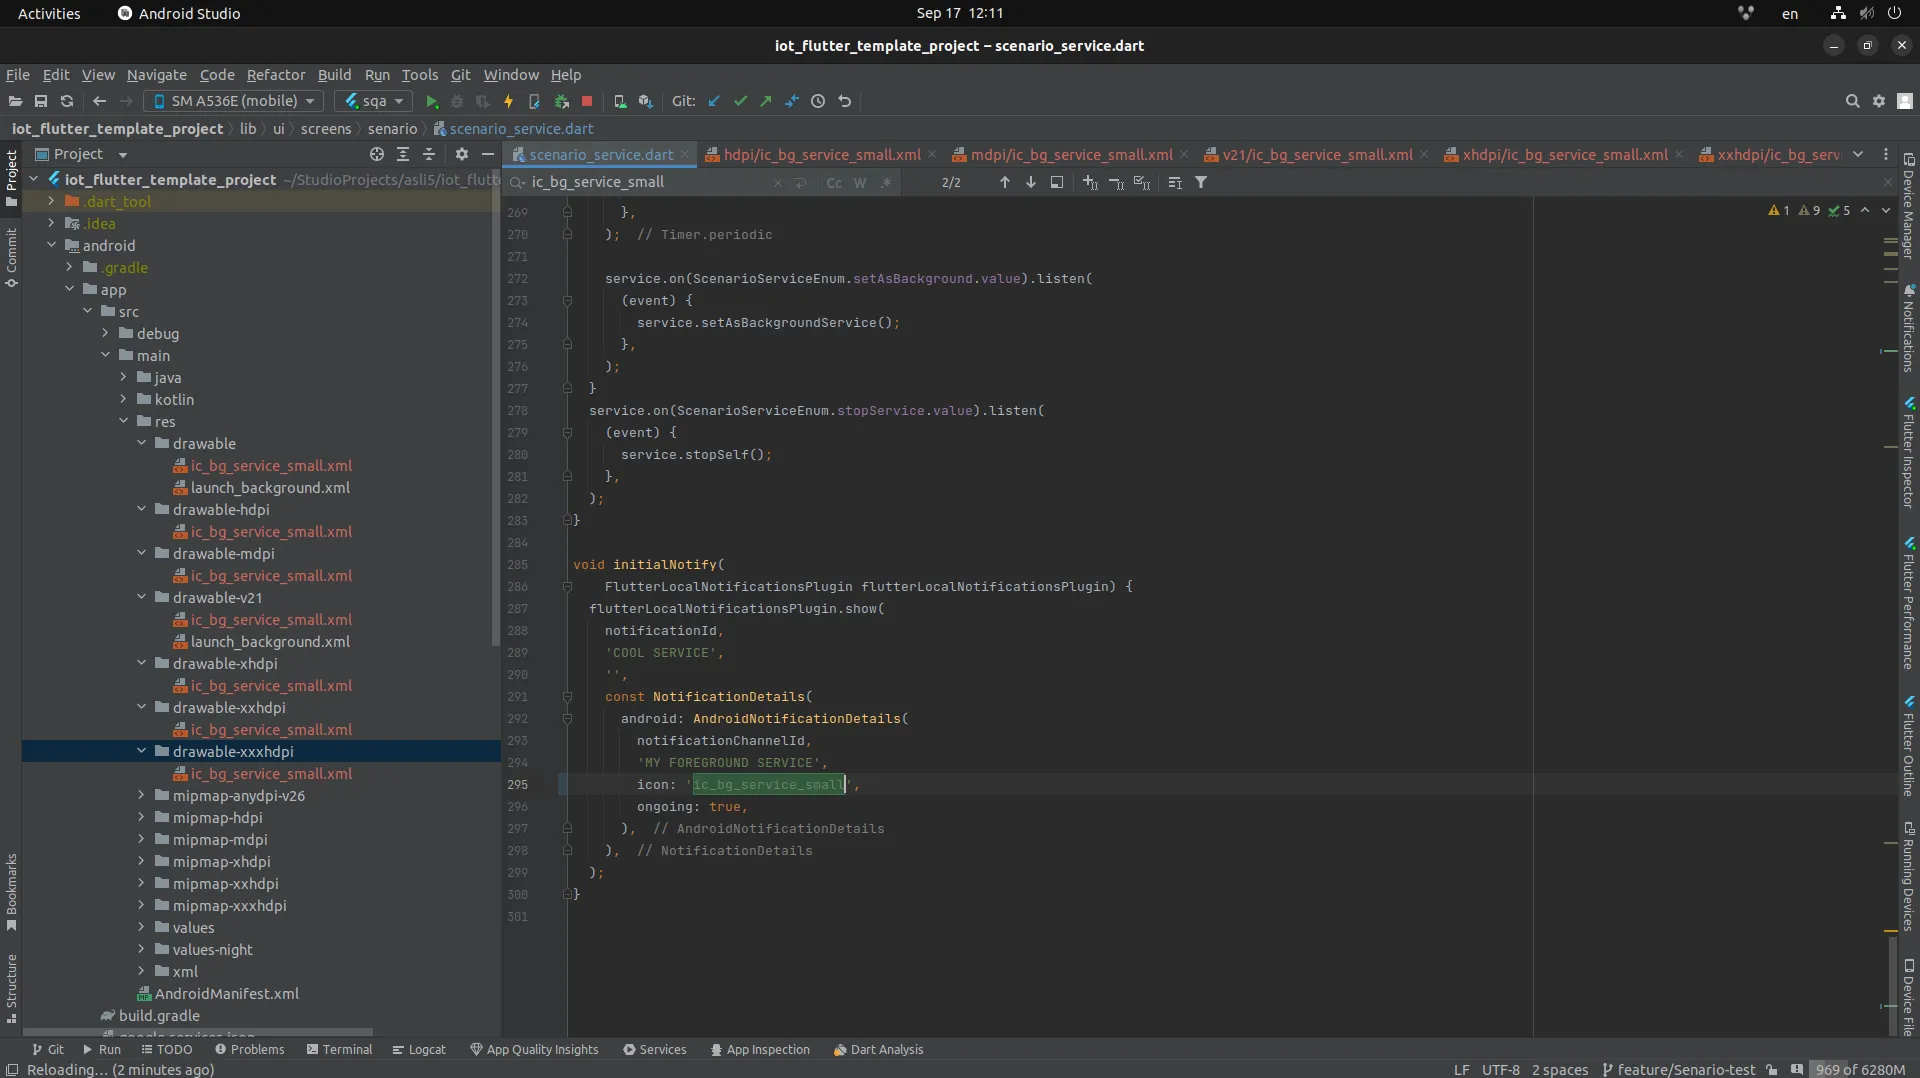1920x1078 pixels.
Task: Click the Git update project arrow
Action: [x=714, y=102]
